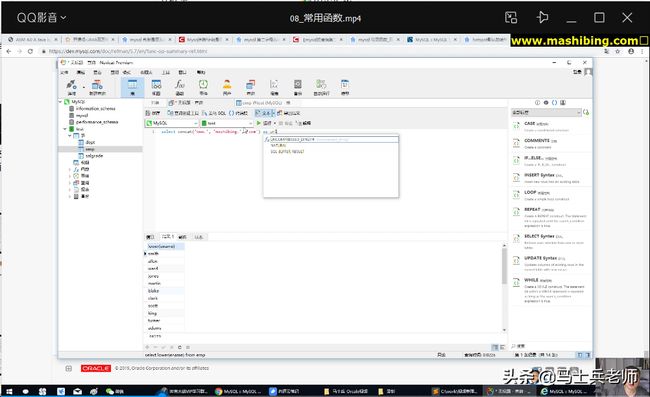Select NATURAL in autocomplete popup
This screenshot has height=397, width=650.
[278, 145]
